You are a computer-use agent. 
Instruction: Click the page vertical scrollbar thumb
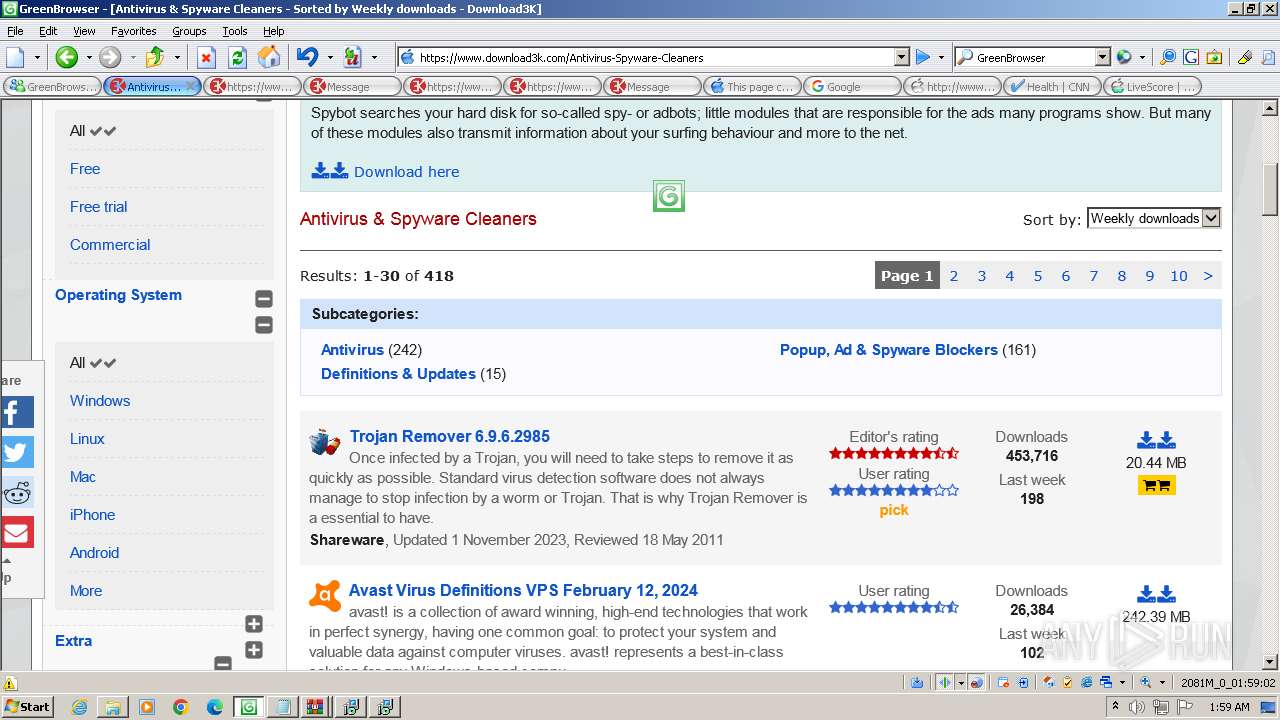(1270, 189)
